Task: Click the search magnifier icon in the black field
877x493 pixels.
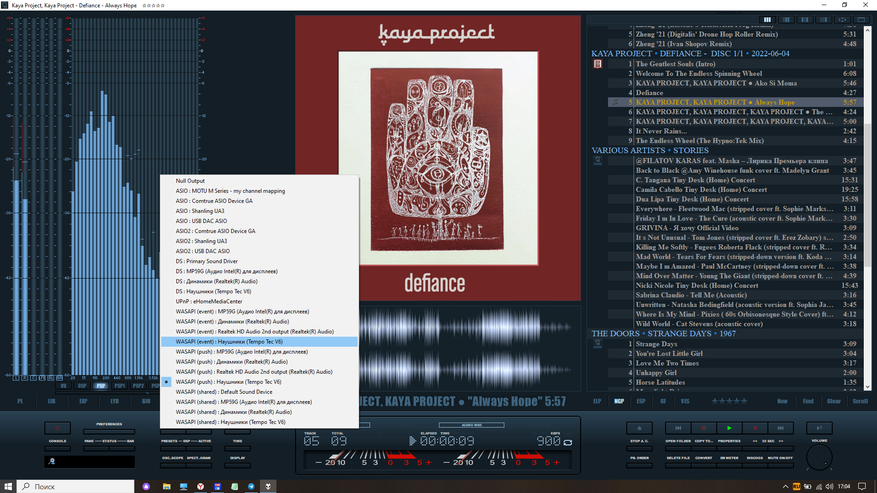Action: (x=51, y=462)
